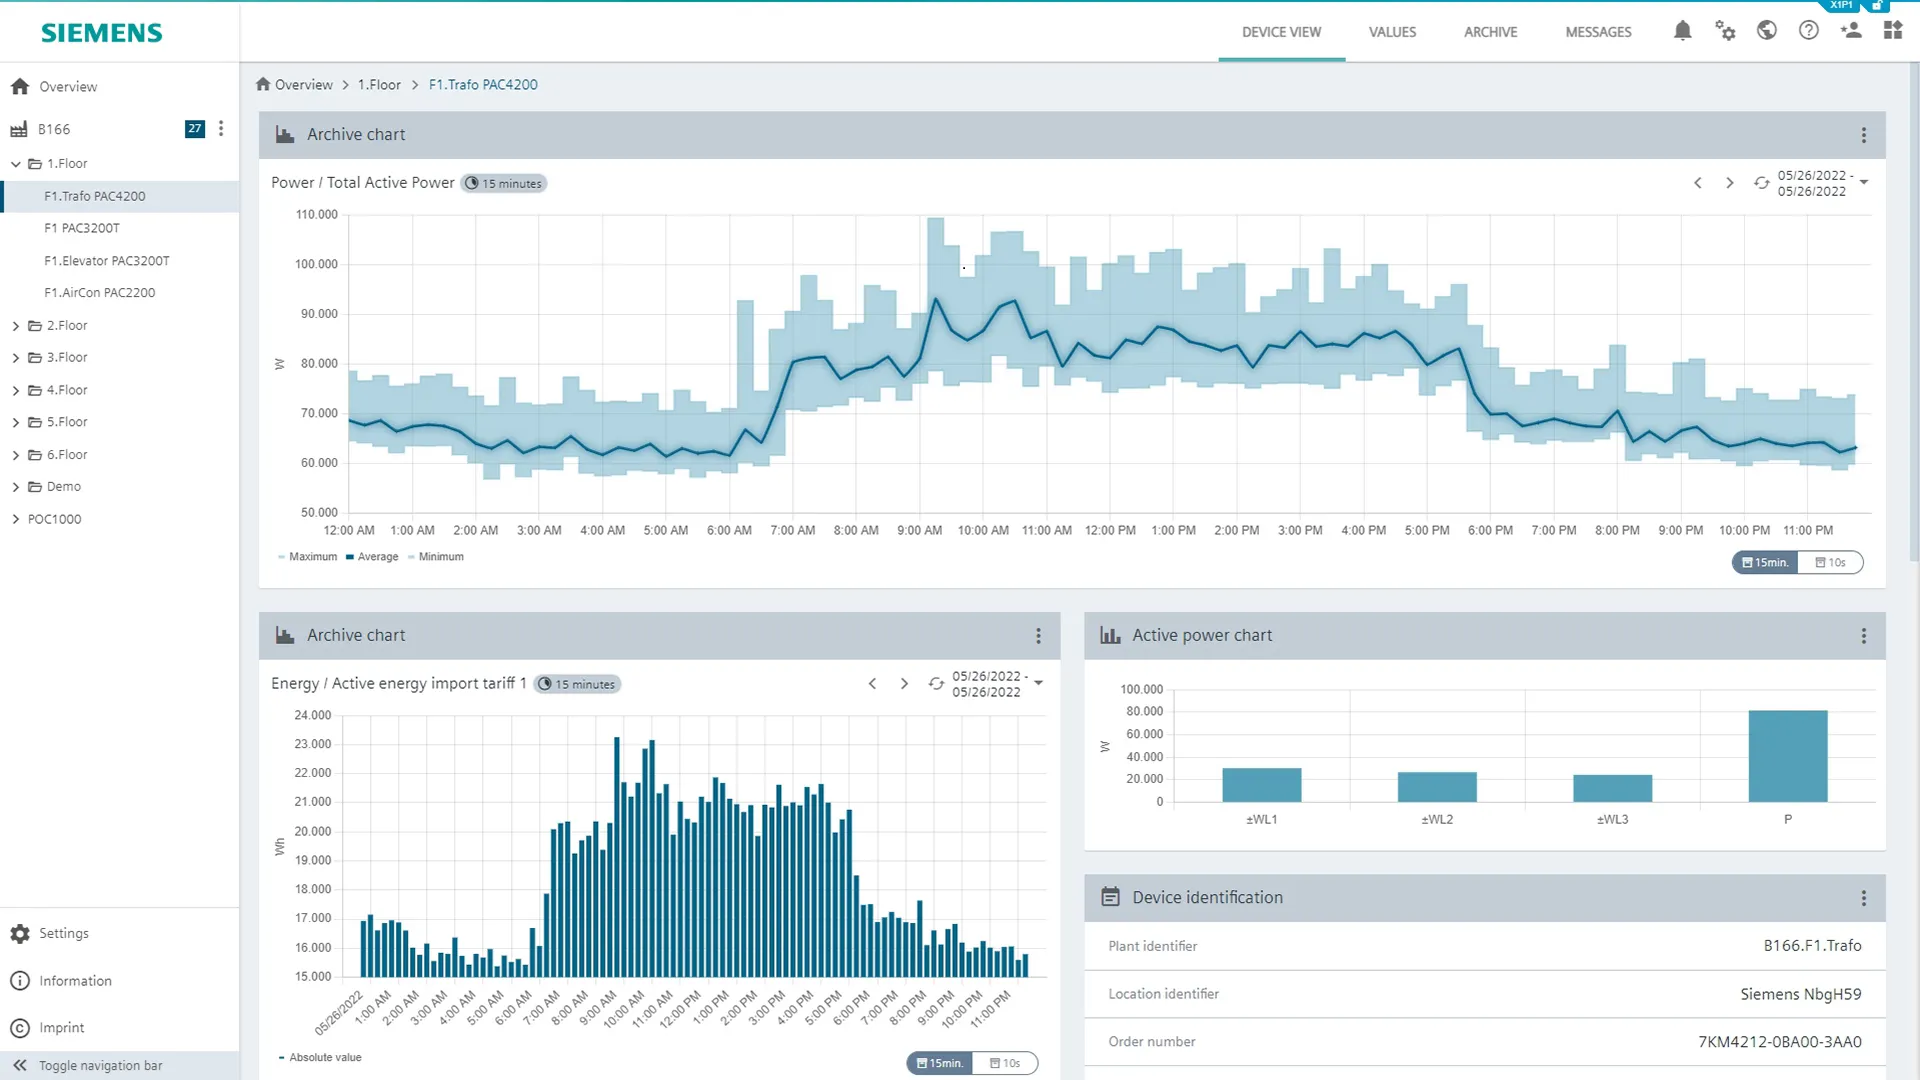The height and width of the screenshot is (1080, 1920).
Task: Click the gears configuration icon
Action: [1725, 31]
